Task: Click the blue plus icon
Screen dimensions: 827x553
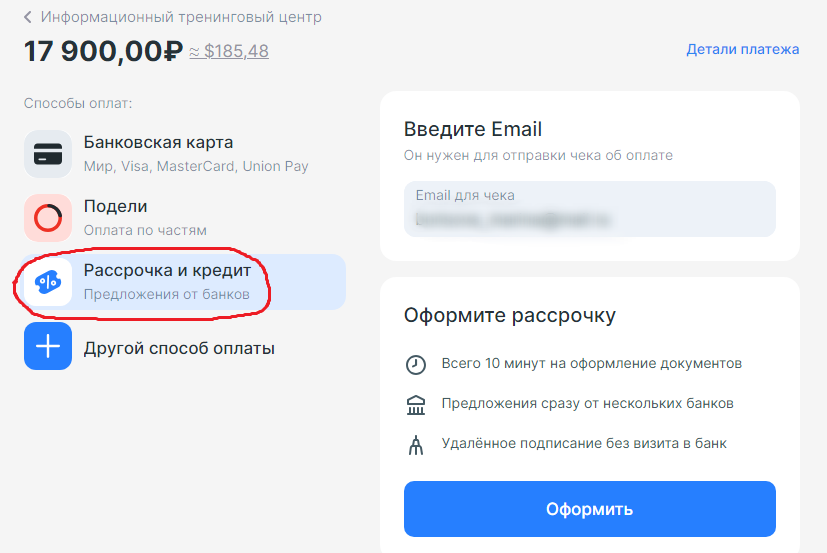Action: [x=48, y=346]
